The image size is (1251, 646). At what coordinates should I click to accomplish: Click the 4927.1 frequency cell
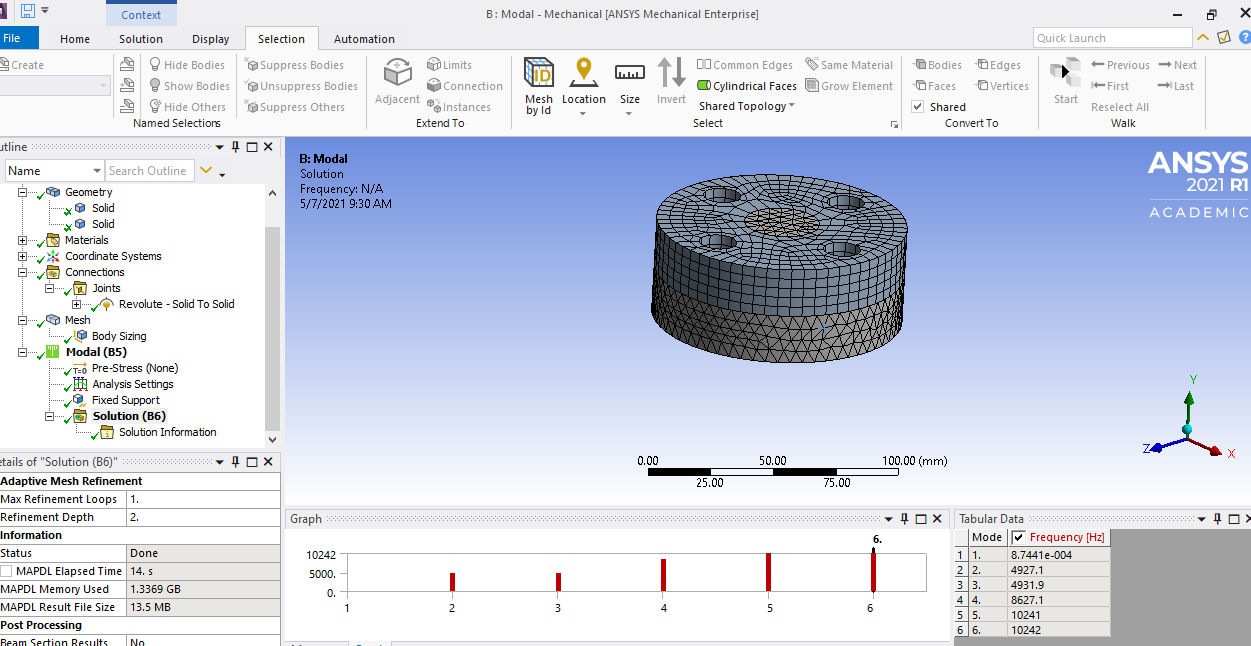[x=1058, y=570]
